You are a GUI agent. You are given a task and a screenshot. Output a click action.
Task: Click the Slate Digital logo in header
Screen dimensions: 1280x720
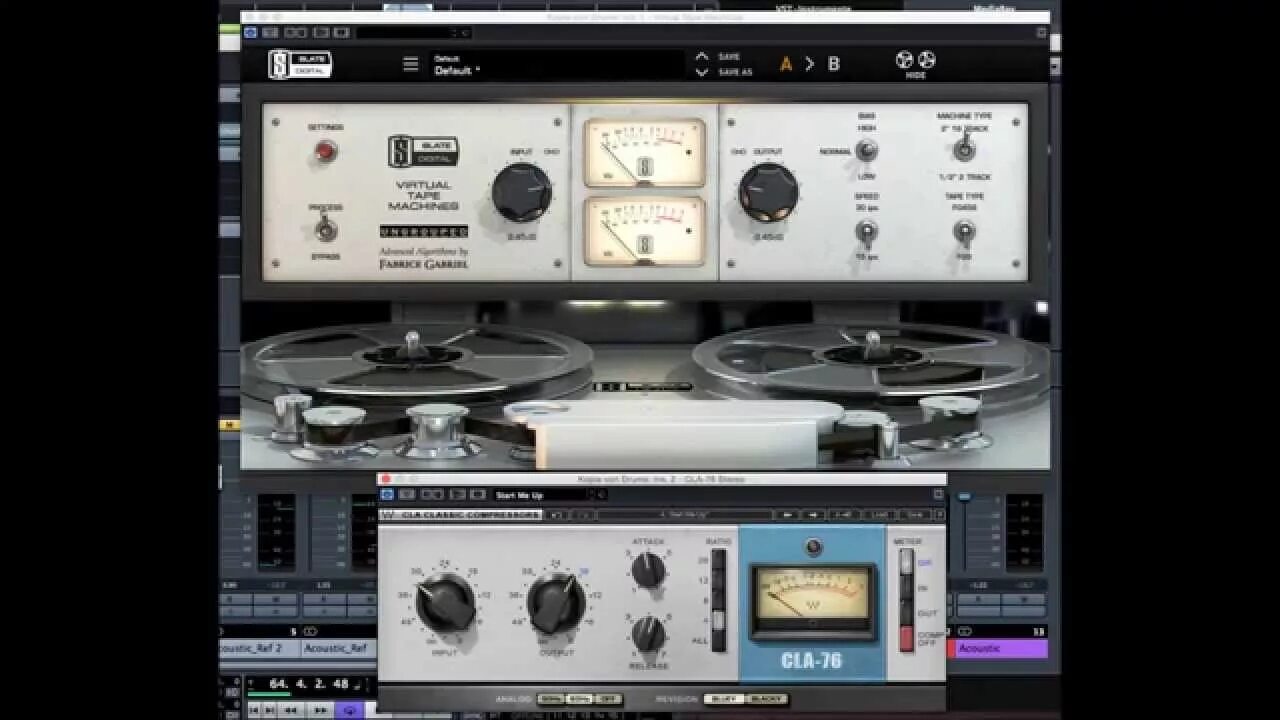click(299, 65)
